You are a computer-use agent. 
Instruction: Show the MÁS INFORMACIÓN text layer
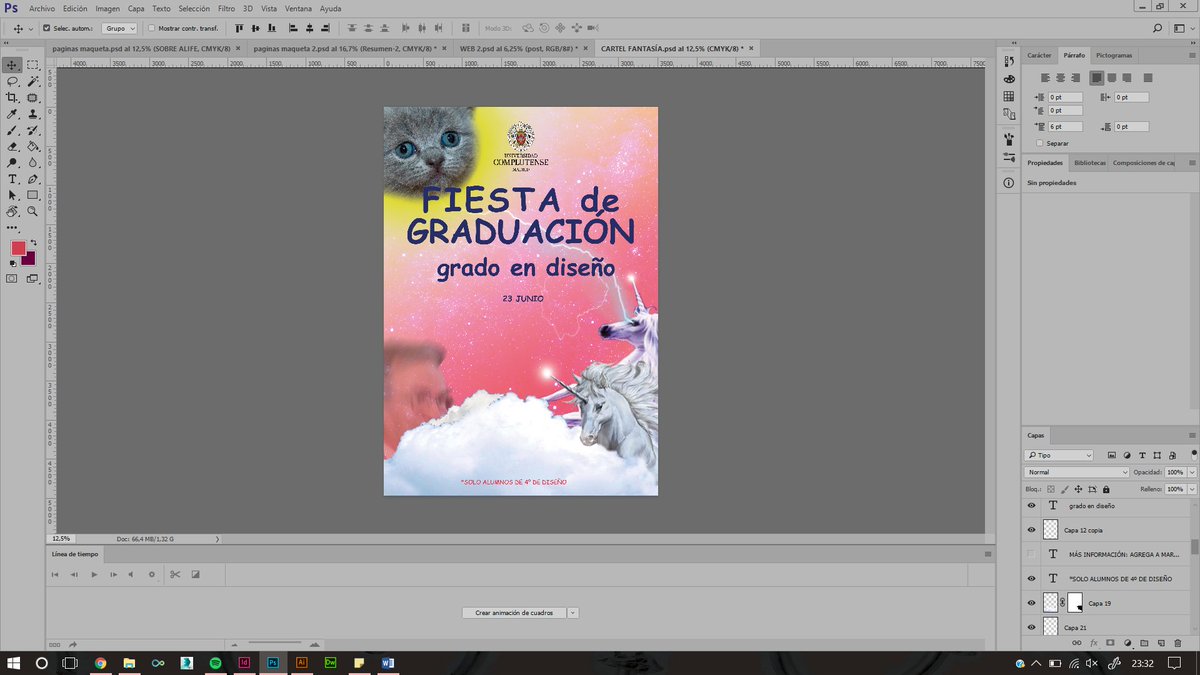1032,554
